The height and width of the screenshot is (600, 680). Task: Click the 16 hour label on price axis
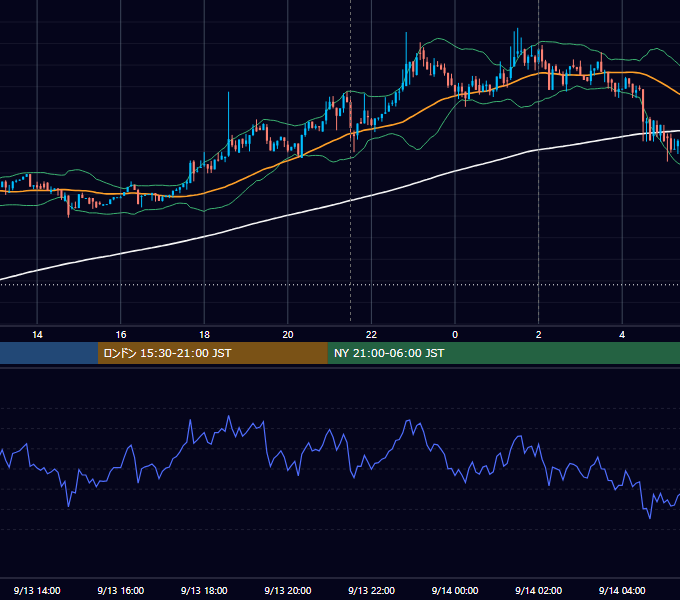[x=121, y=335]
